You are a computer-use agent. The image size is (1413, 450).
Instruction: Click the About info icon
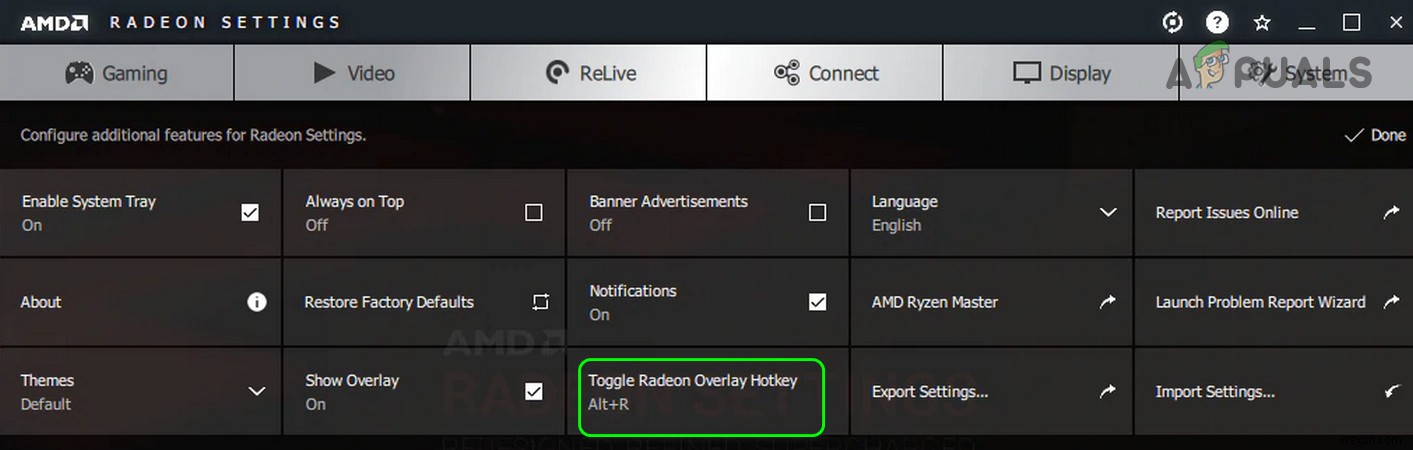257,302
